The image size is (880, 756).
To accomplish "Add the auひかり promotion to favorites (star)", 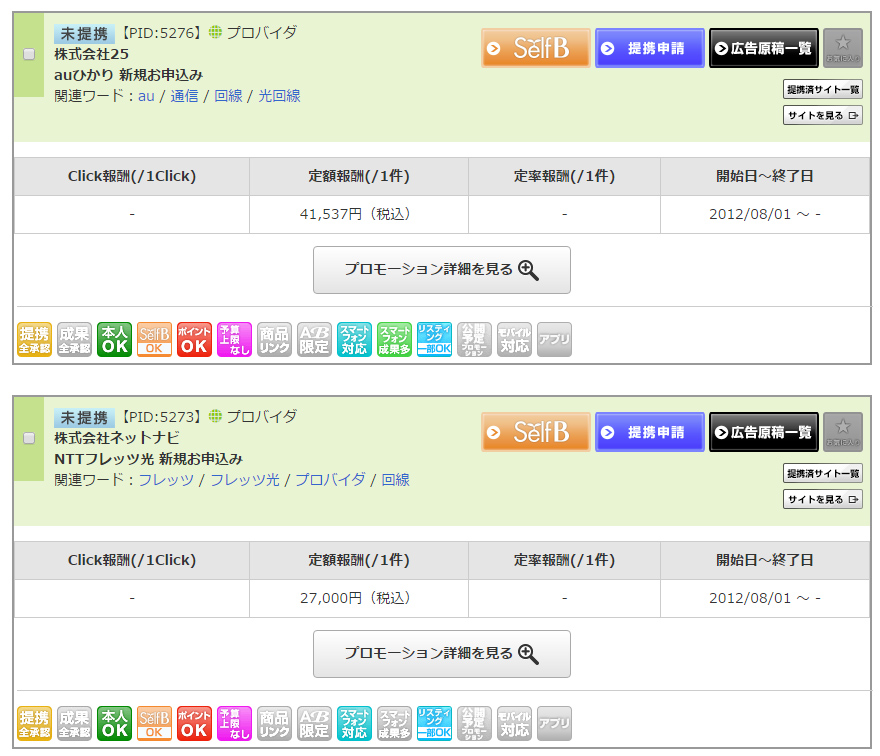I will tap(842, 48).
